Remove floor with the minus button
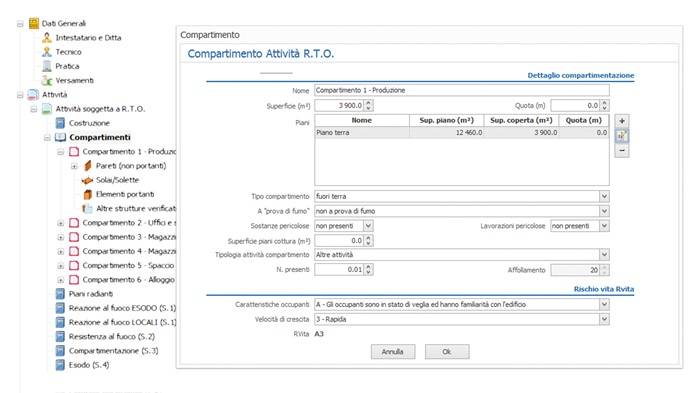Viewport: 700px width, 393px height. click(x=622, y=151)
